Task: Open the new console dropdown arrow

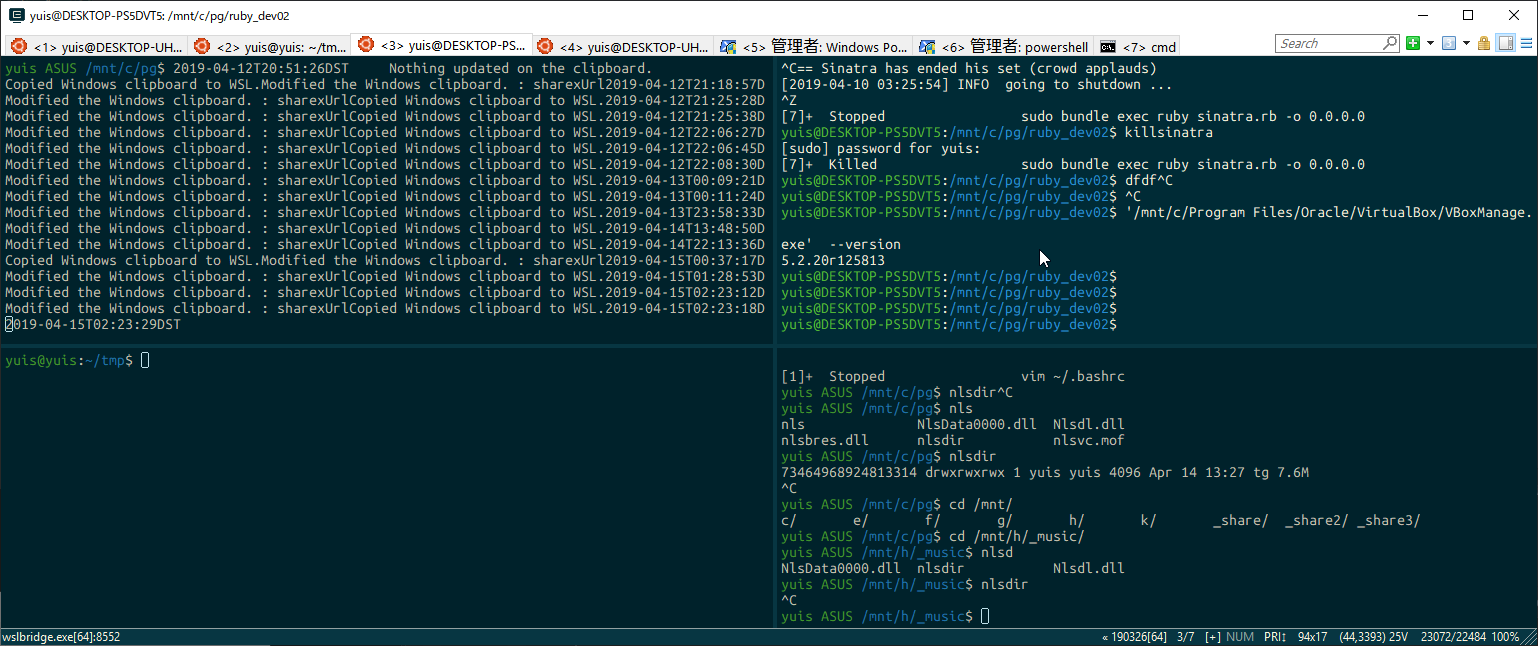Action: coord(1430,44)
